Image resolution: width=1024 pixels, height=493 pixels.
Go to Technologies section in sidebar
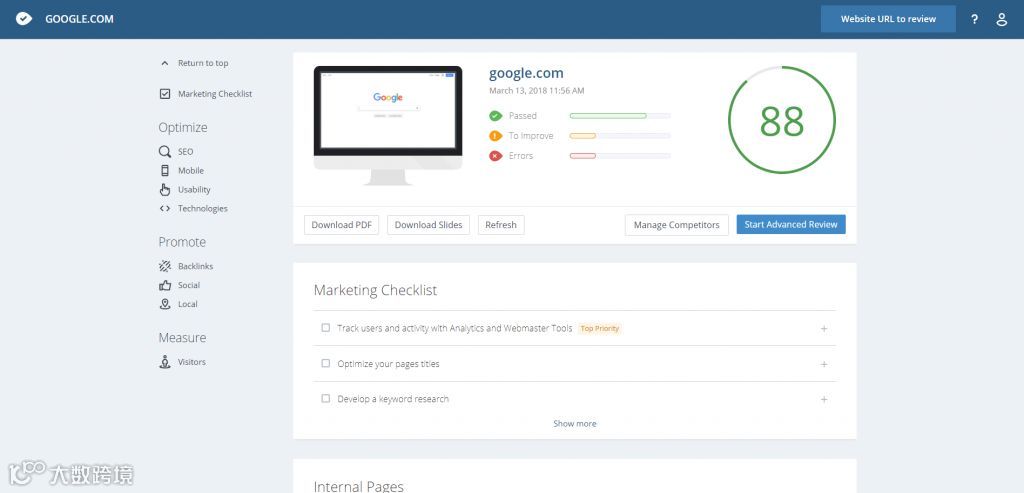(202, 209)
